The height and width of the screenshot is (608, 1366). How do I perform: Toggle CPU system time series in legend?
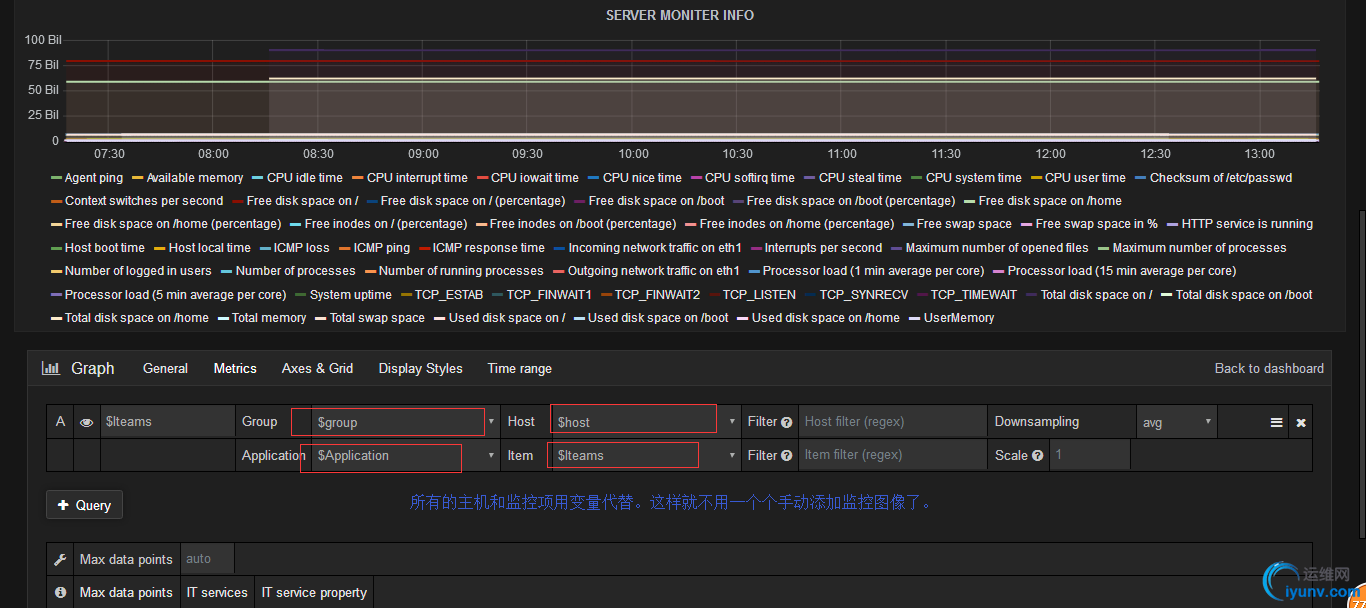coord(973,178)
